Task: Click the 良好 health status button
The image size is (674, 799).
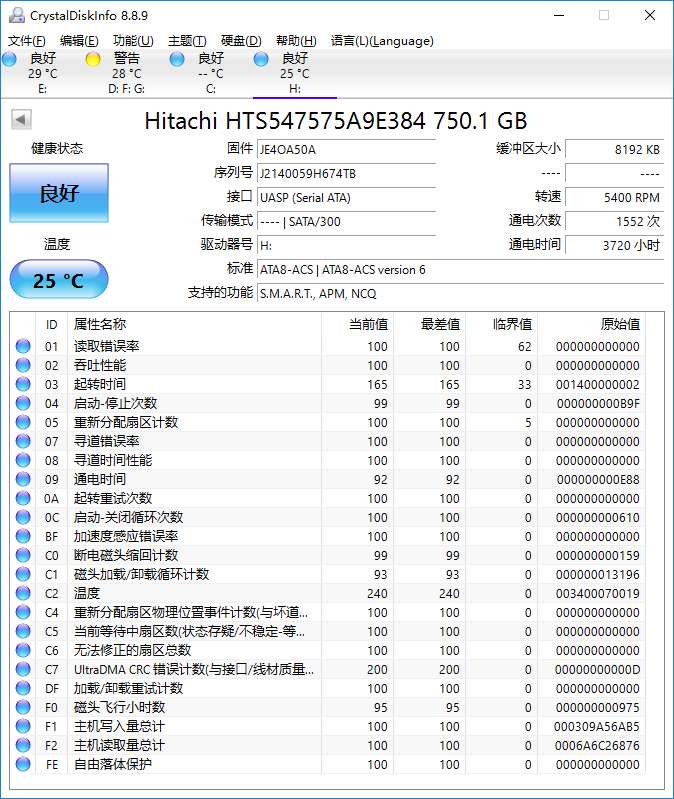Action: (59, 193)
